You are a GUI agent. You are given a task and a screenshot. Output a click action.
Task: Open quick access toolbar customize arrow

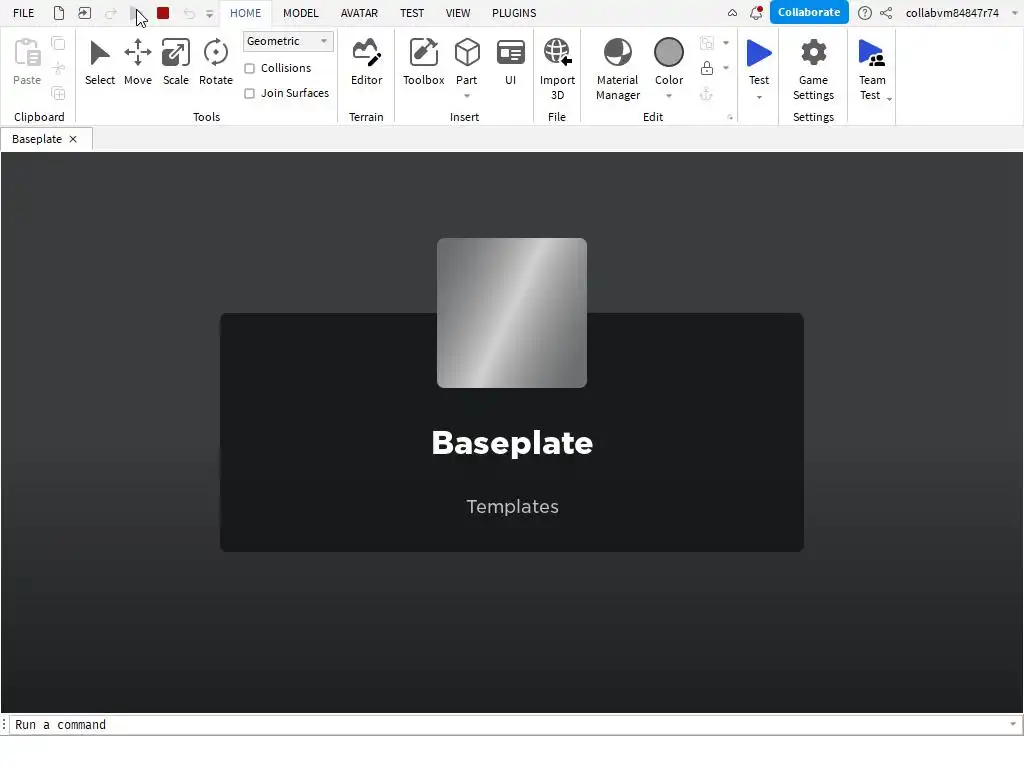click(x=210, y=14)
